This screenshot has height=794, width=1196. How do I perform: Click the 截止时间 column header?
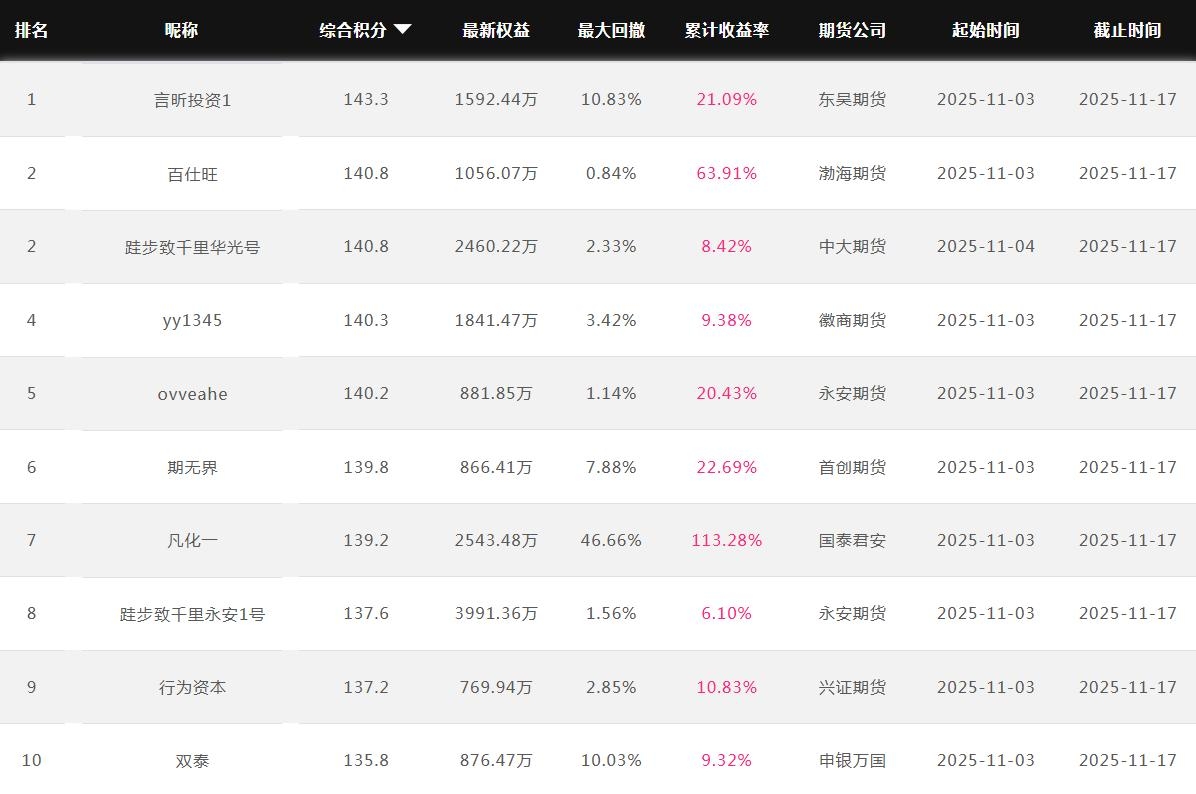(1127, 30)
